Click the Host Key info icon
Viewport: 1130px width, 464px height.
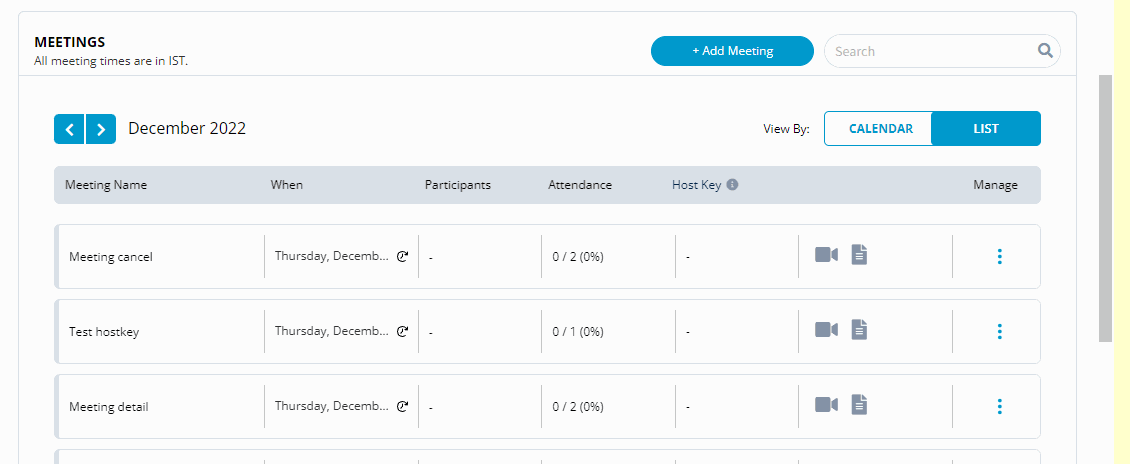732,185
